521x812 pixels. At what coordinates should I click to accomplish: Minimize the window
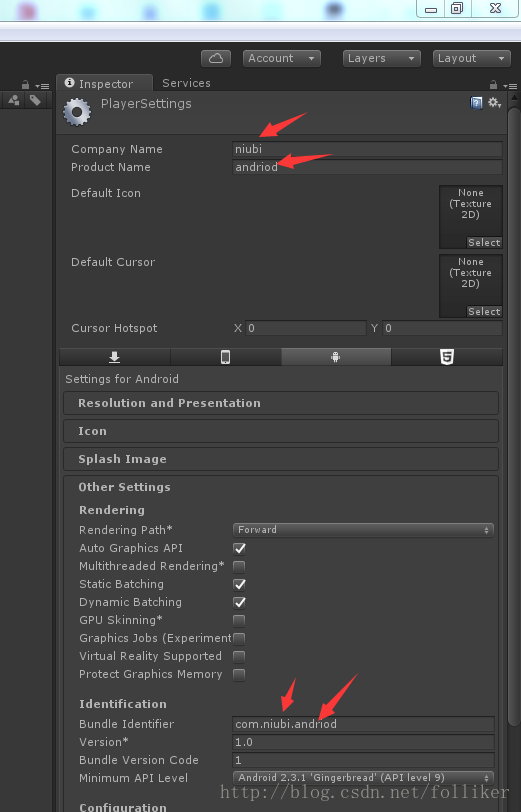coord(431,9)
